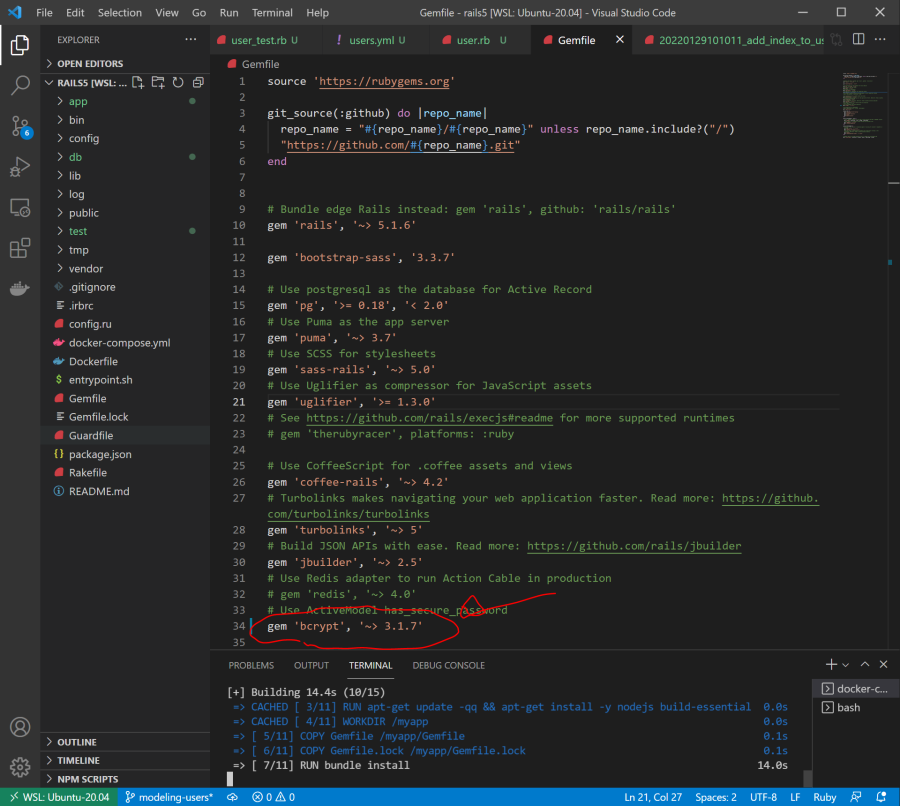
Task: Open the new terminal launch profile dropdown
Action: click(x=846, y=665)
